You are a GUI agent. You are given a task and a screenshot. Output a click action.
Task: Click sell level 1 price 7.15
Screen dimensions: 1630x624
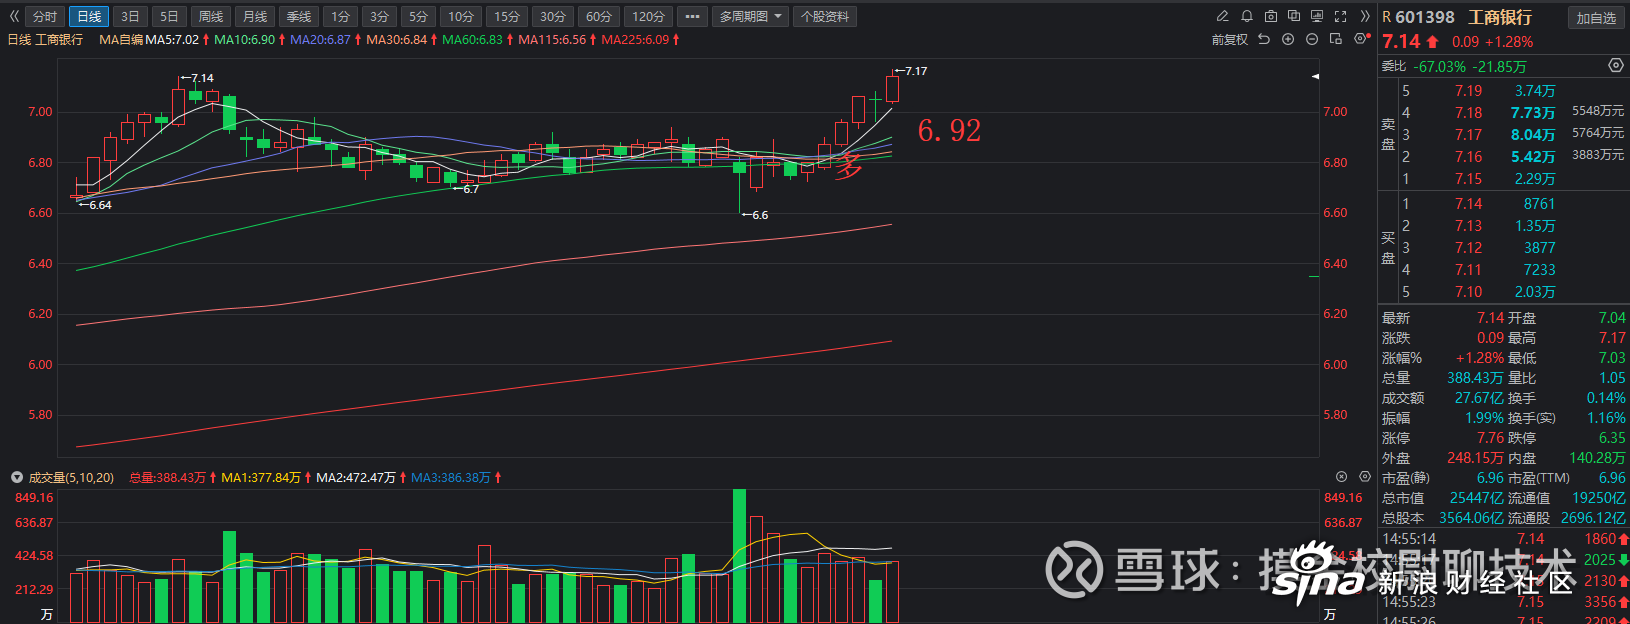pos(1468,179)
